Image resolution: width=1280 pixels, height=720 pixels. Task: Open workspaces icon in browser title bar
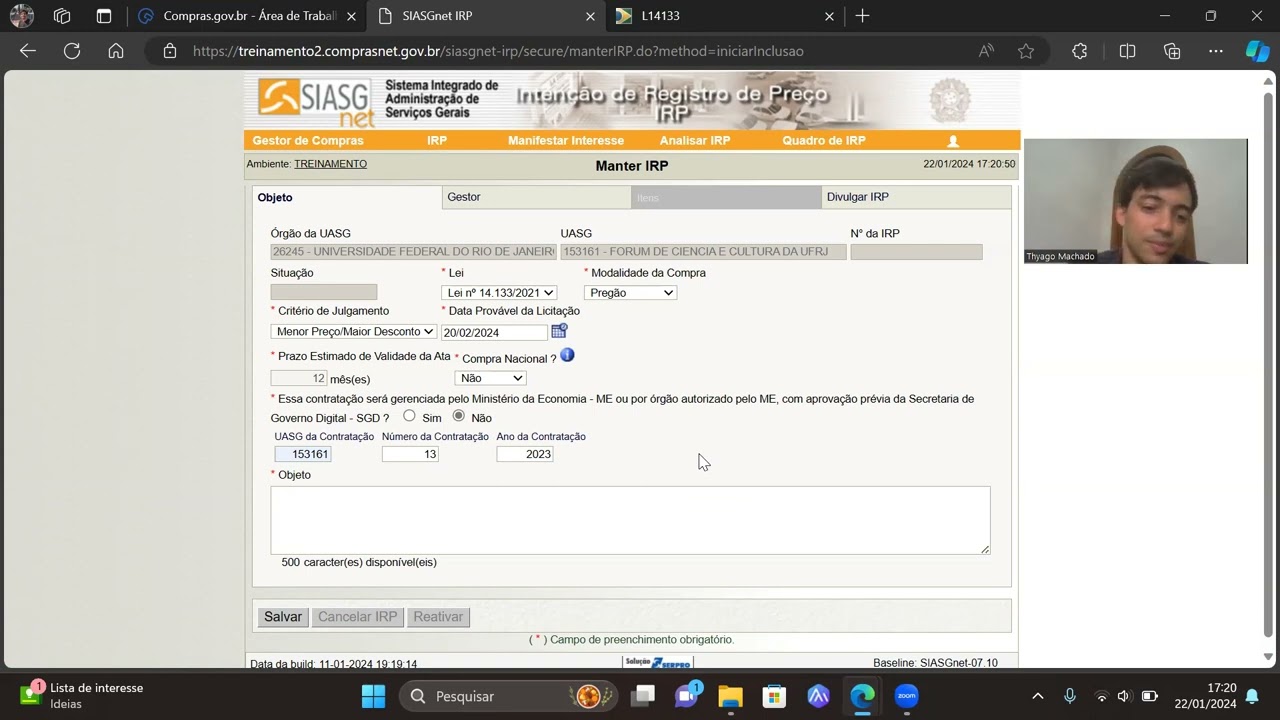[62, 16]
